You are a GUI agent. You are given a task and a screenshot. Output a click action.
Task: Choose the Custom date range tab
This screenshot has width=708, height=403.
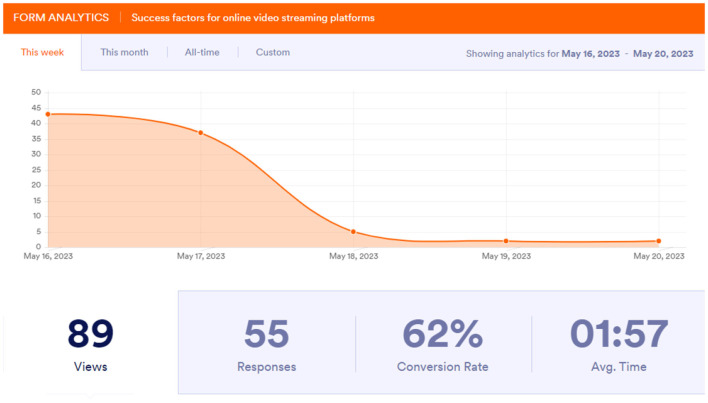pos(273,53)
